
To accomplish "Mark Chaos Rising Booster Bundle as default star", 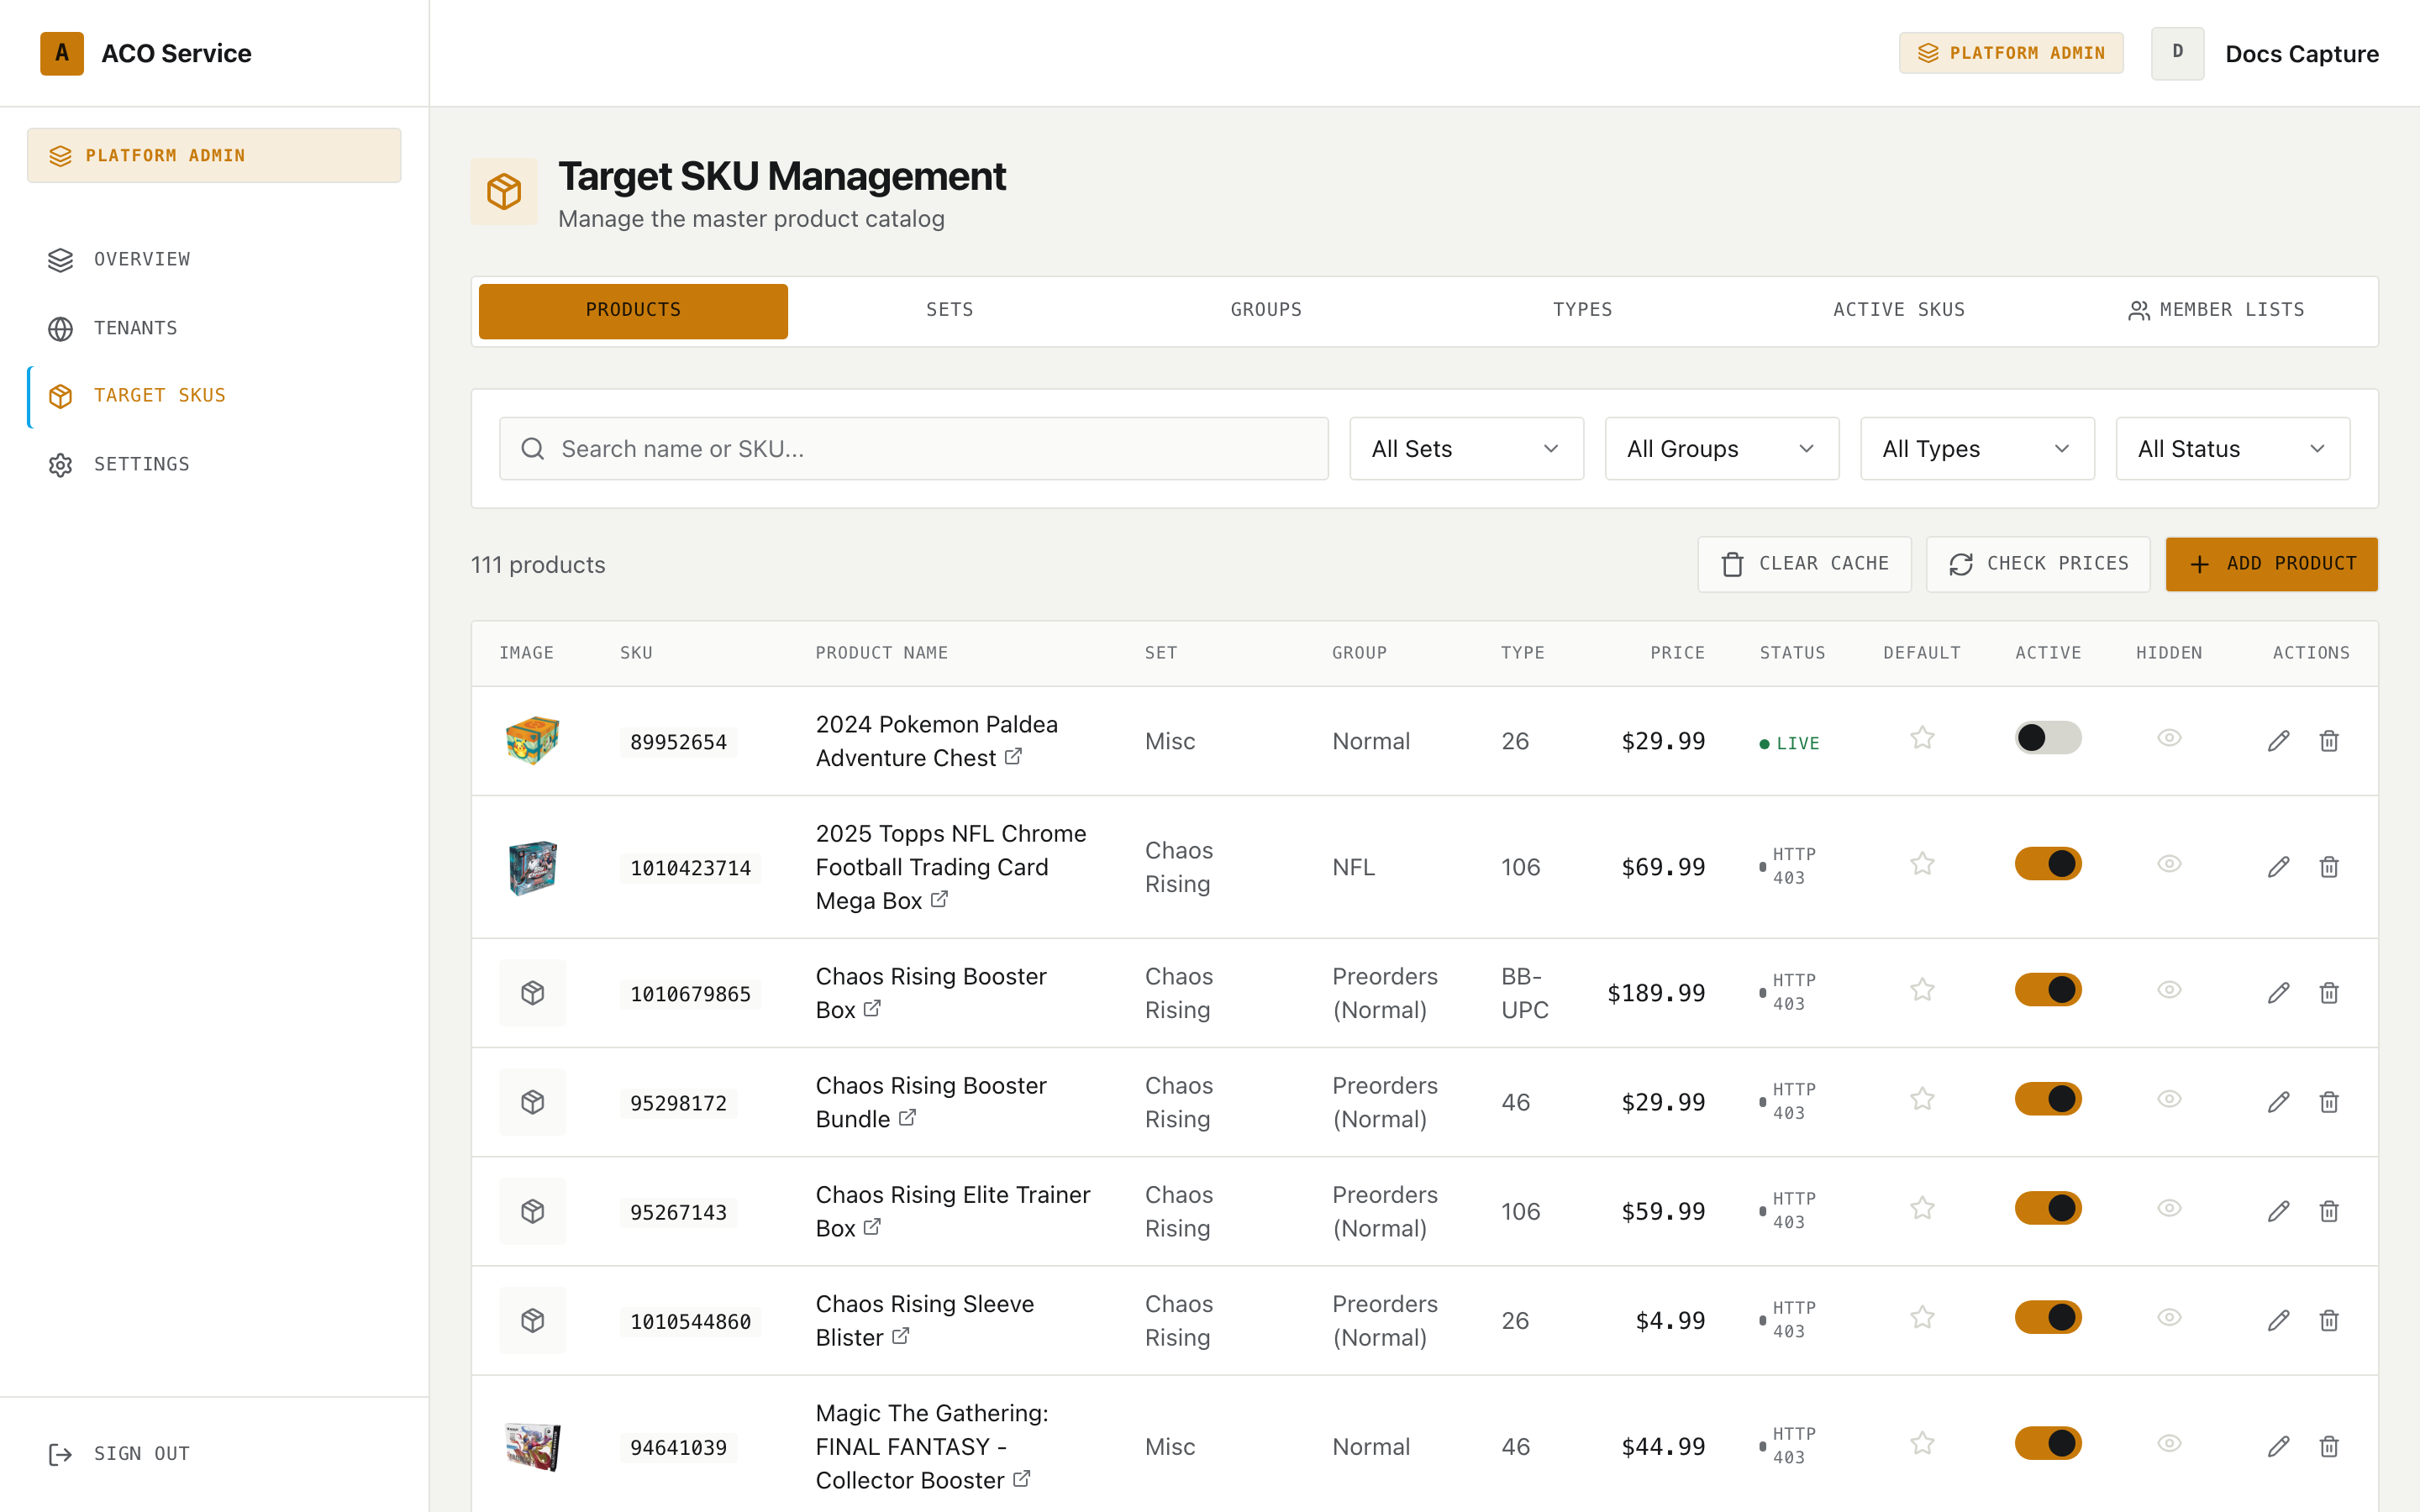I will 1922,1100.
